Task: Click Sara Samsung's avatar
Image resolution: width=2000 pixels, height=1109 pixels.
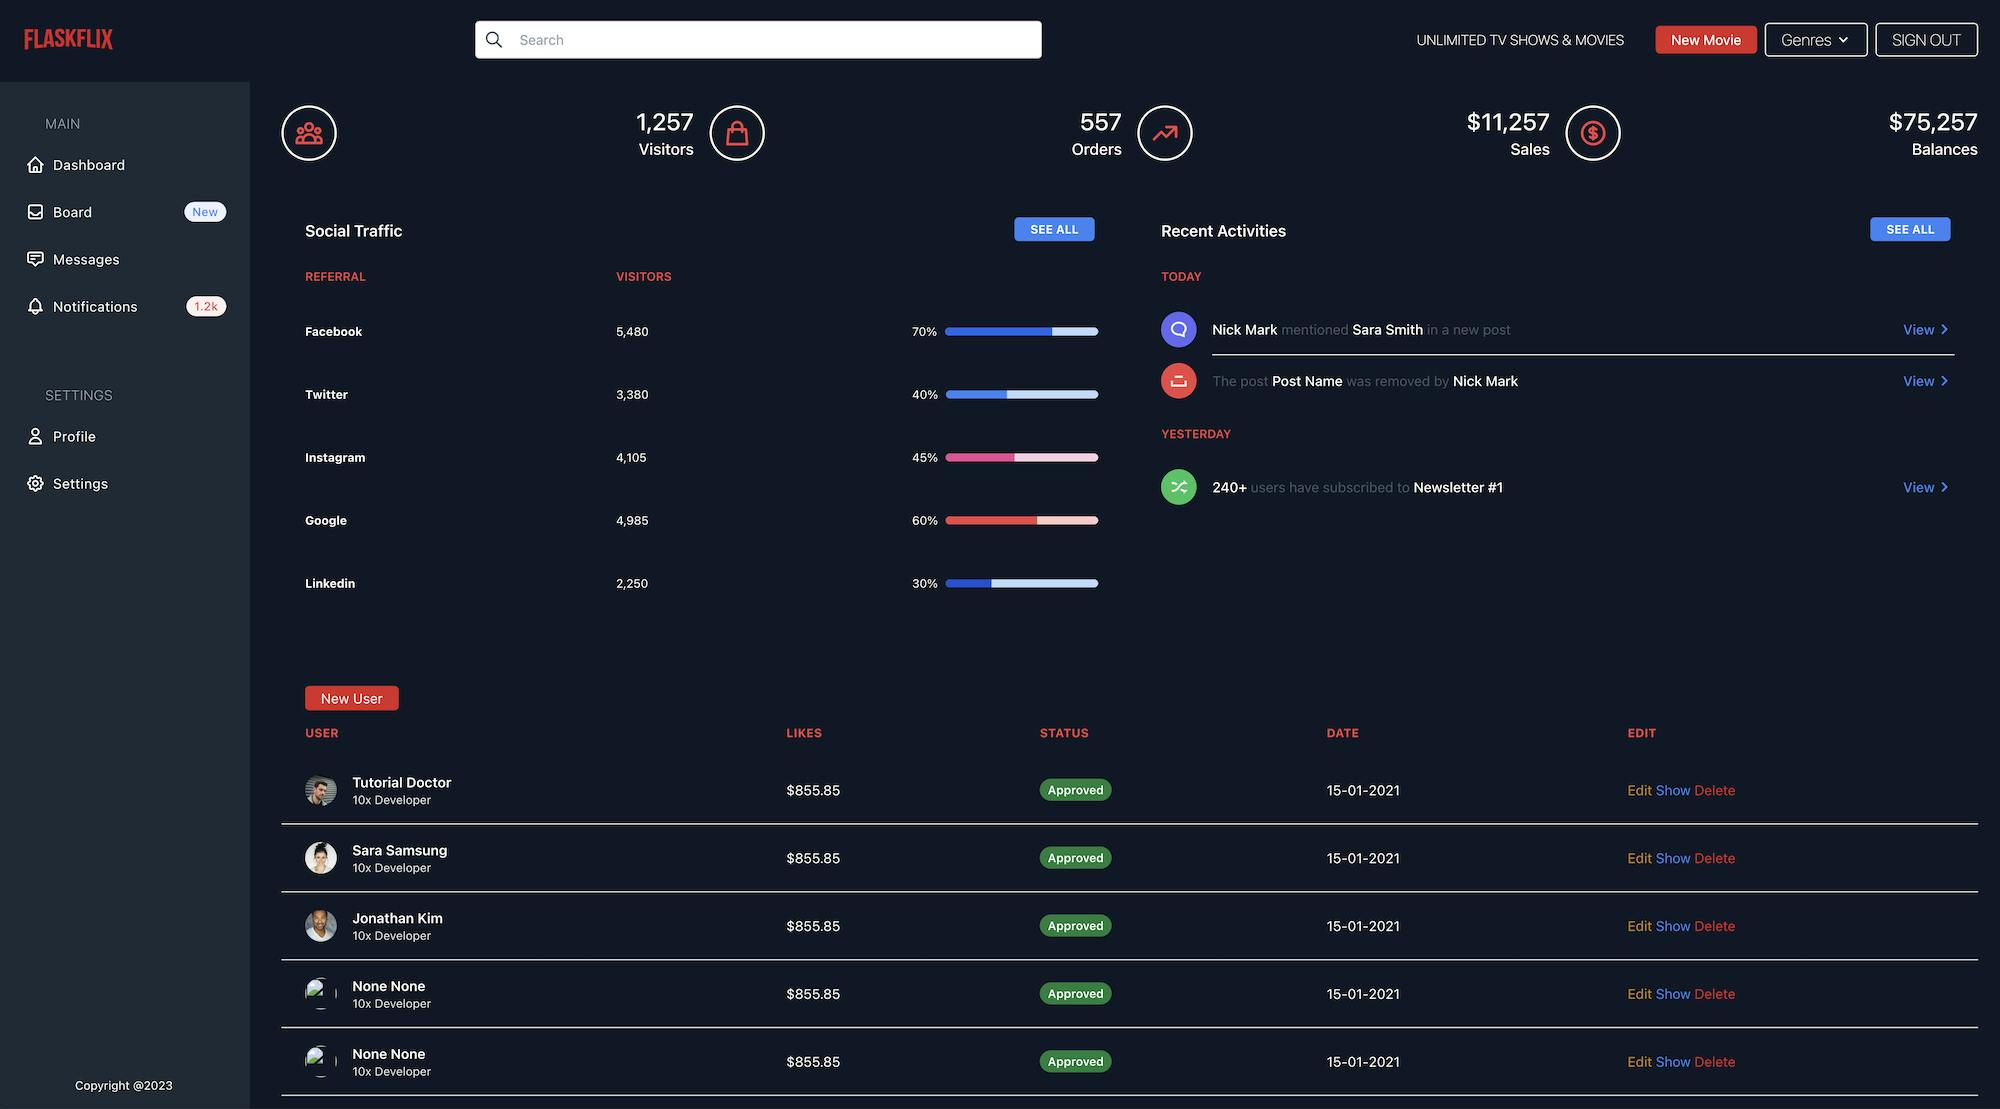Action: pyautogui.click(x=321, y=858)
